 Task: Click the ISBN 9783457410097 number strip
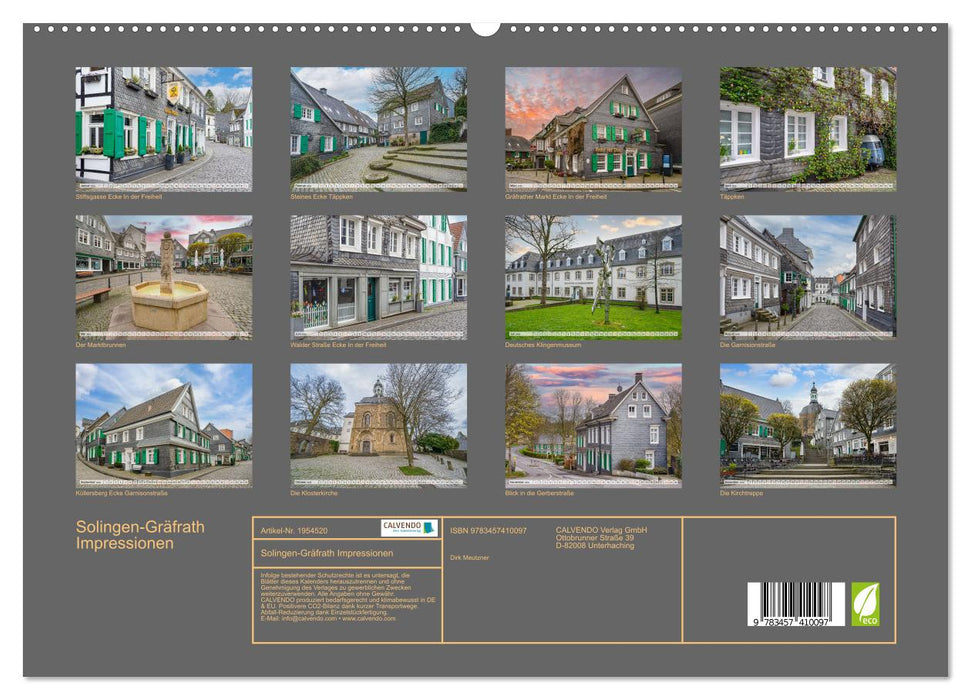(x=489, y=530)
